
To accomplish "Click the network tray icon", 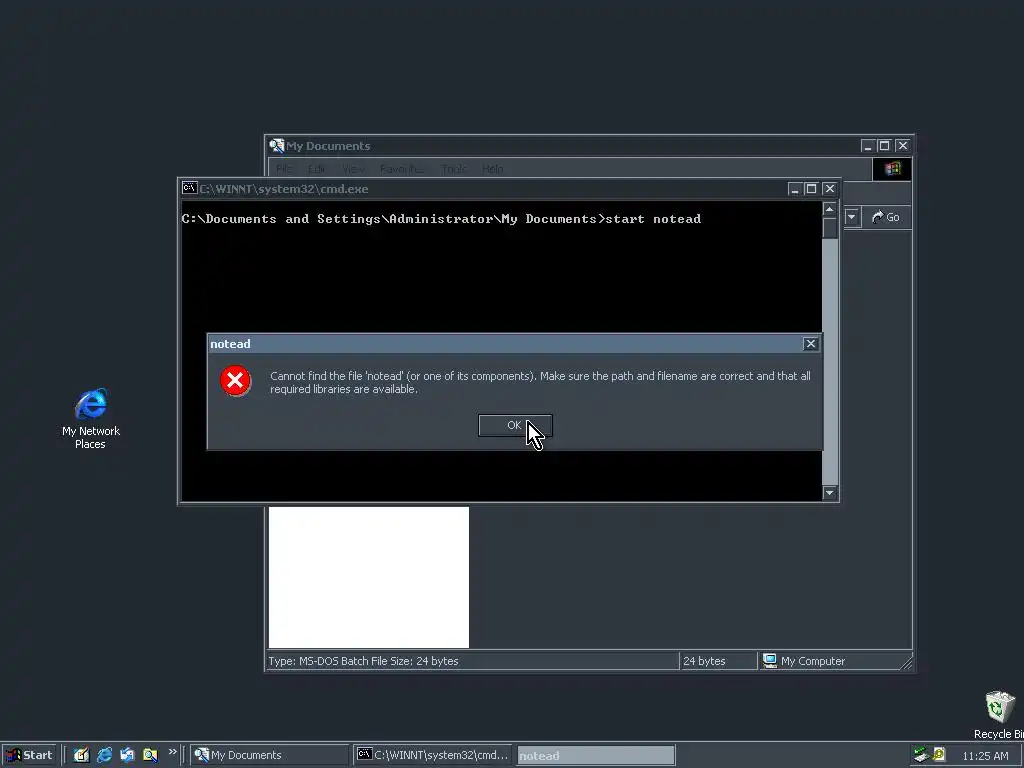I will click(x=921, y=755).
